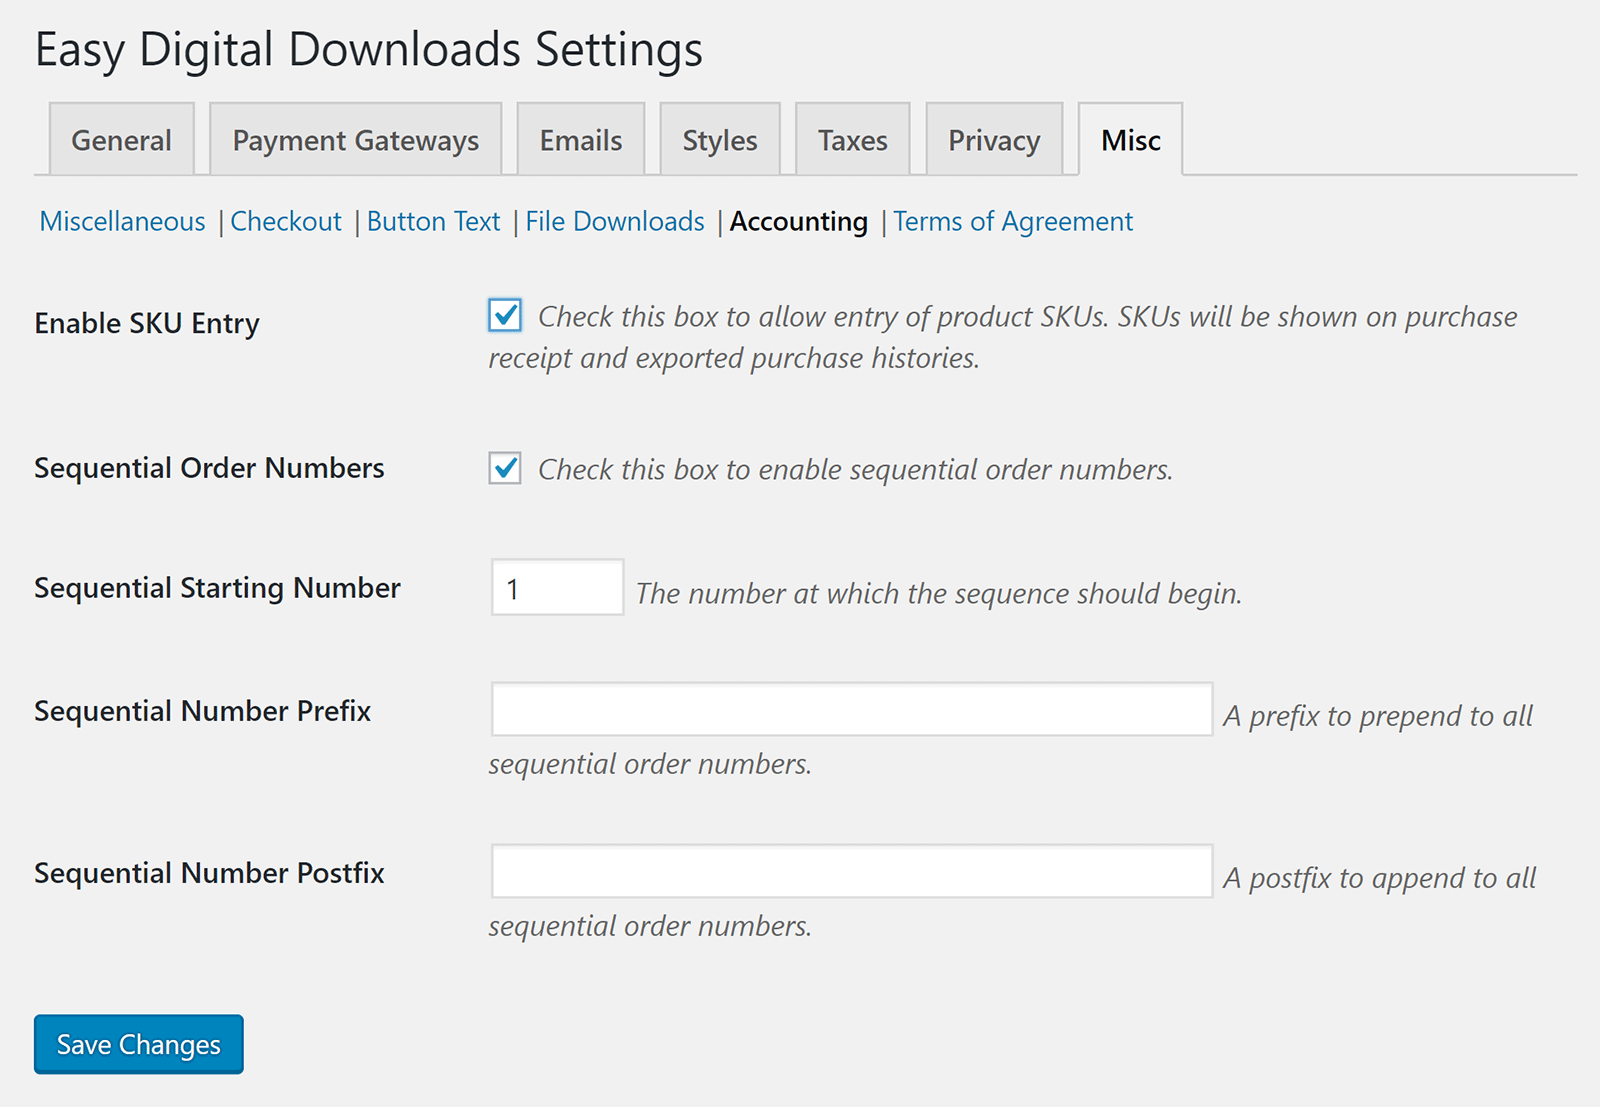1600x1107 pixels.
Task: Open the Button Text sub-section
Action: 433,221
